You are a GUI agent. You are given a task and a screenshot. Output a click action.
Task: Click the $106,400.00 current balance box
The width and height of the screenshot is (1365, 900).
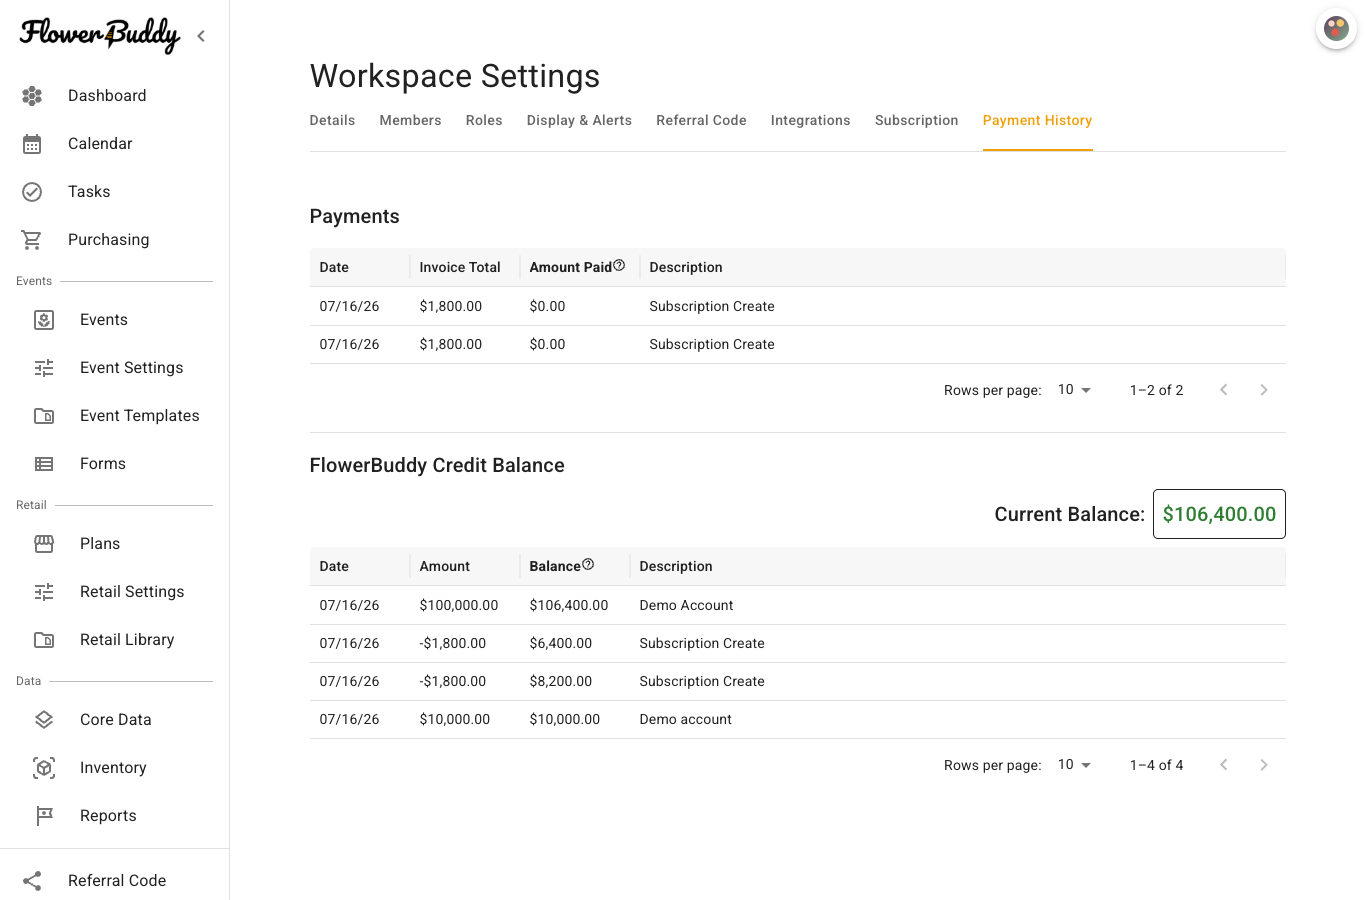(x=1219, y=514)
